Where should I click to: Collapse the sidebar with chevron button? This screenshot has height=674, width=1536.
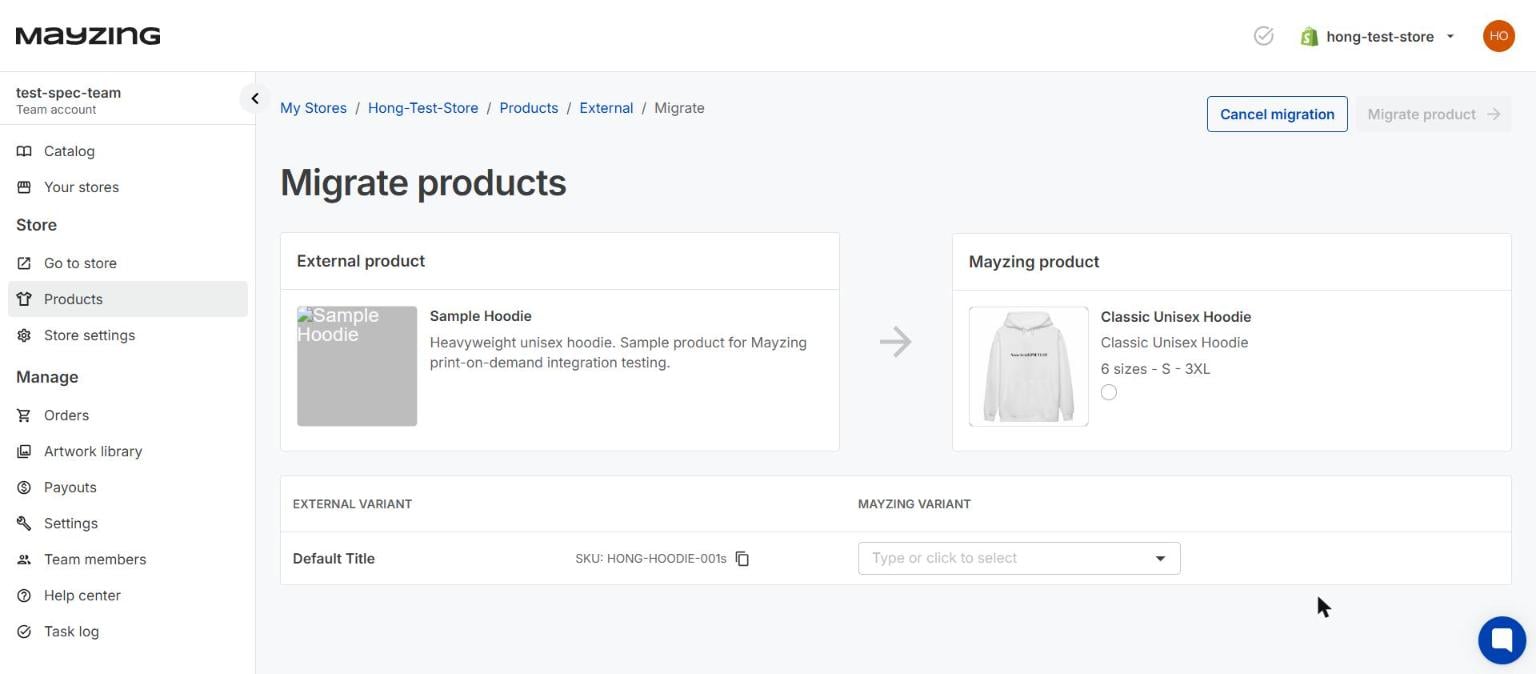click(254, 98)
